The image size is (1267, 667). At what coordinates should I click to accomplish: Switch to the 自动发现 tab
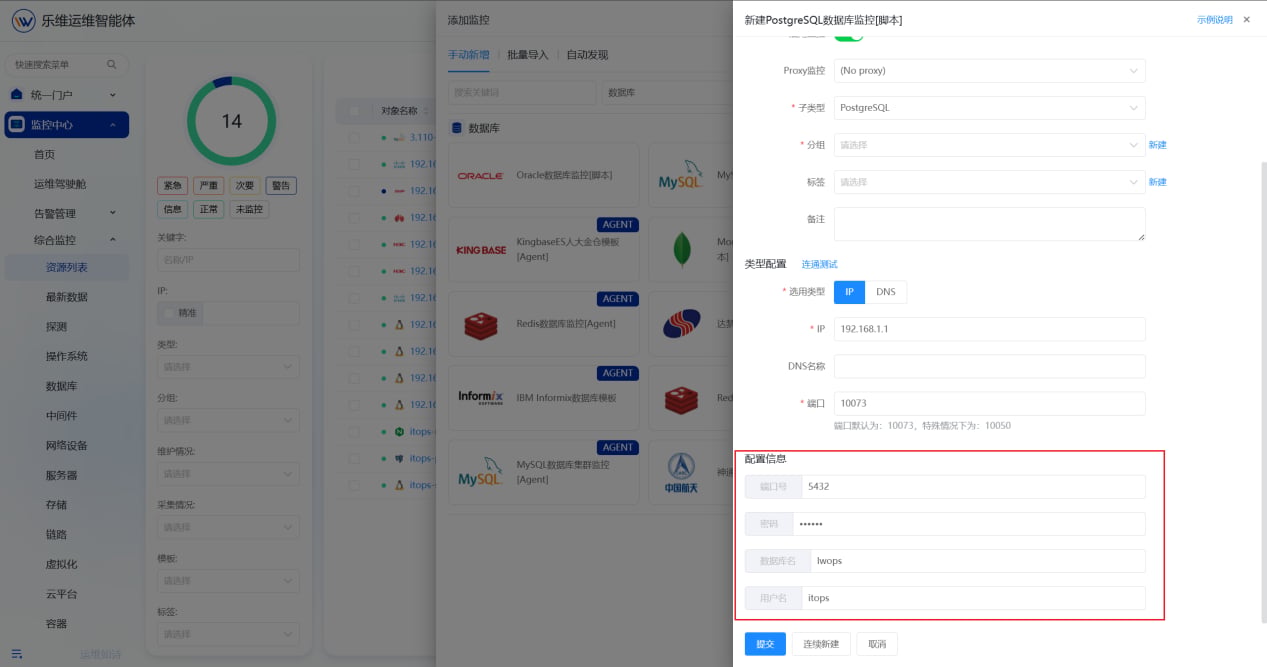[587, 55]
